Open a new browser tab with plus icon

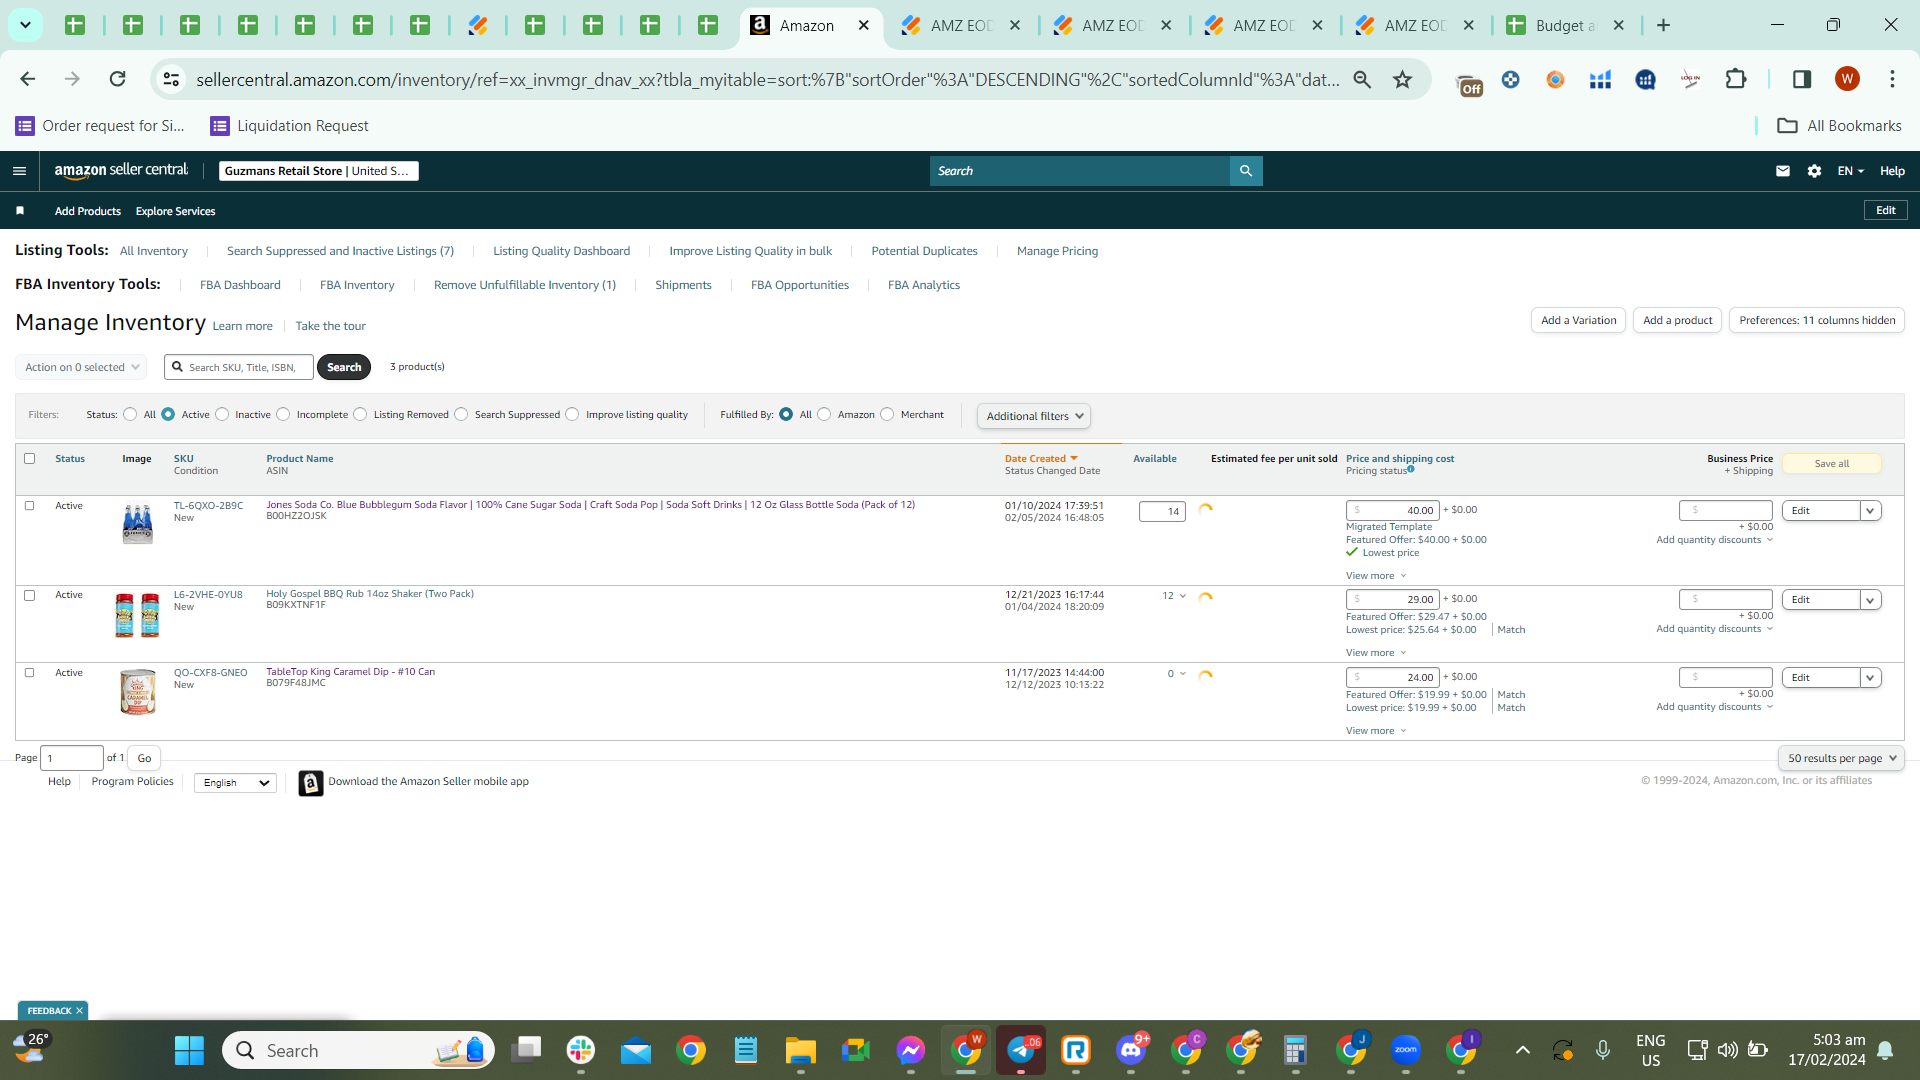click(1663, 25)
